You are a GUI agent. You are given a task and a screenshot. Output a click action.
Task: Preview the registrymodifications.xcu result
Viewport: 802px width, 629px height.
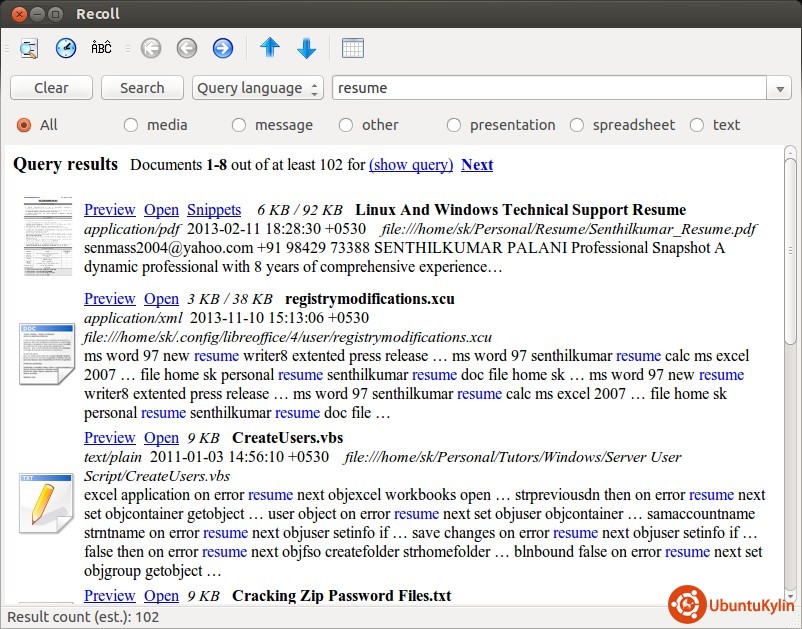pos(109,299)
